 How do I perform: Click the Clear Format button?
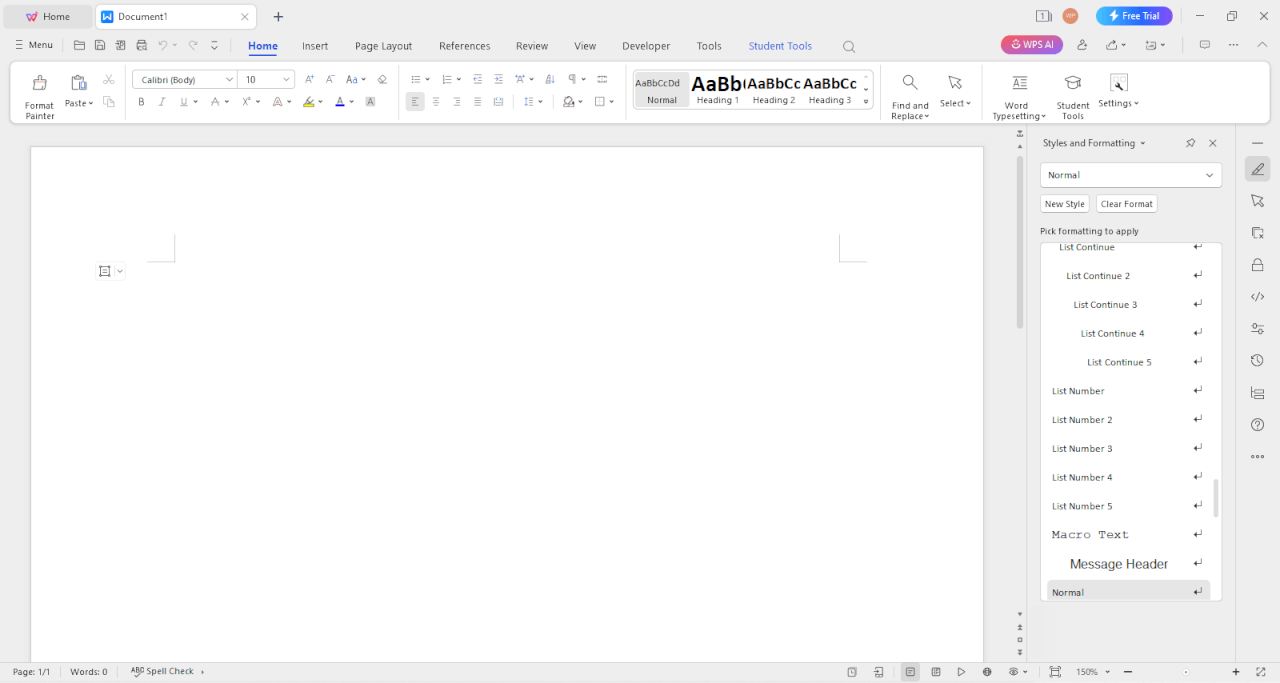tap(1126, 204)
